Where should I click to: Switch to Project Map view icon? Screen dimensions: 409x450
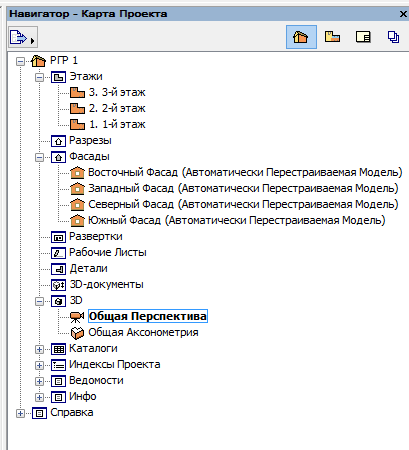301,37
